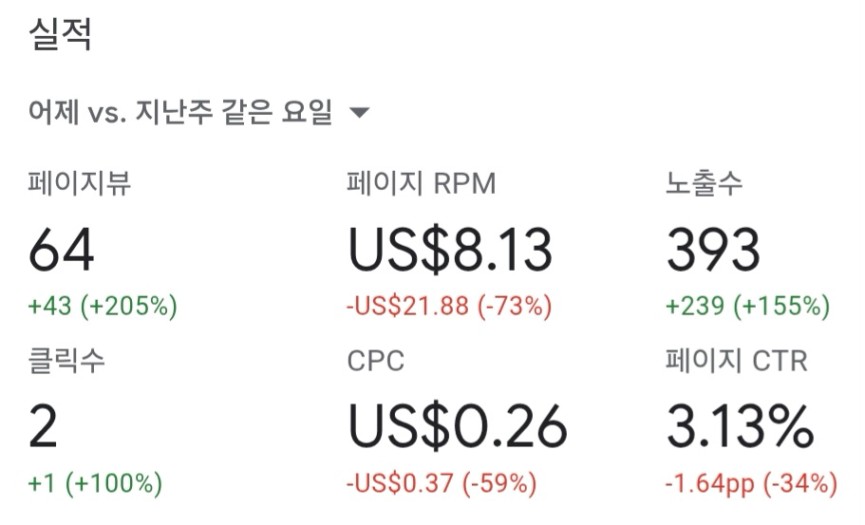Screen dimensions: 865x525
Task: Click the +1 (+100%) change text
Action: click(95, 484)
